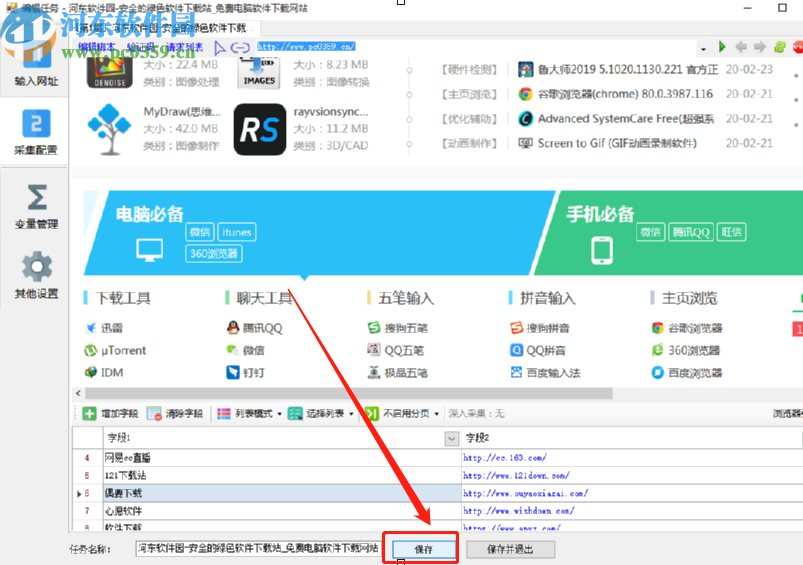The image size is (803, 565).
Task: Click the IDM download tool icon
Action: point(91,372)
